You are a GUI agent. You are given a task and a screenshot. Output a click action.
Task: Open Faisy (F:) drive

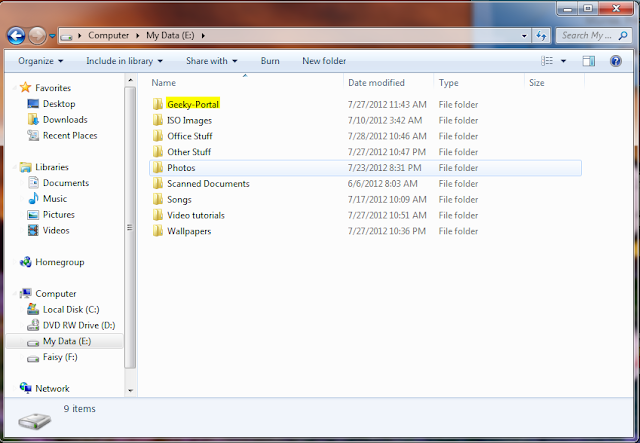tap(52, 357)
